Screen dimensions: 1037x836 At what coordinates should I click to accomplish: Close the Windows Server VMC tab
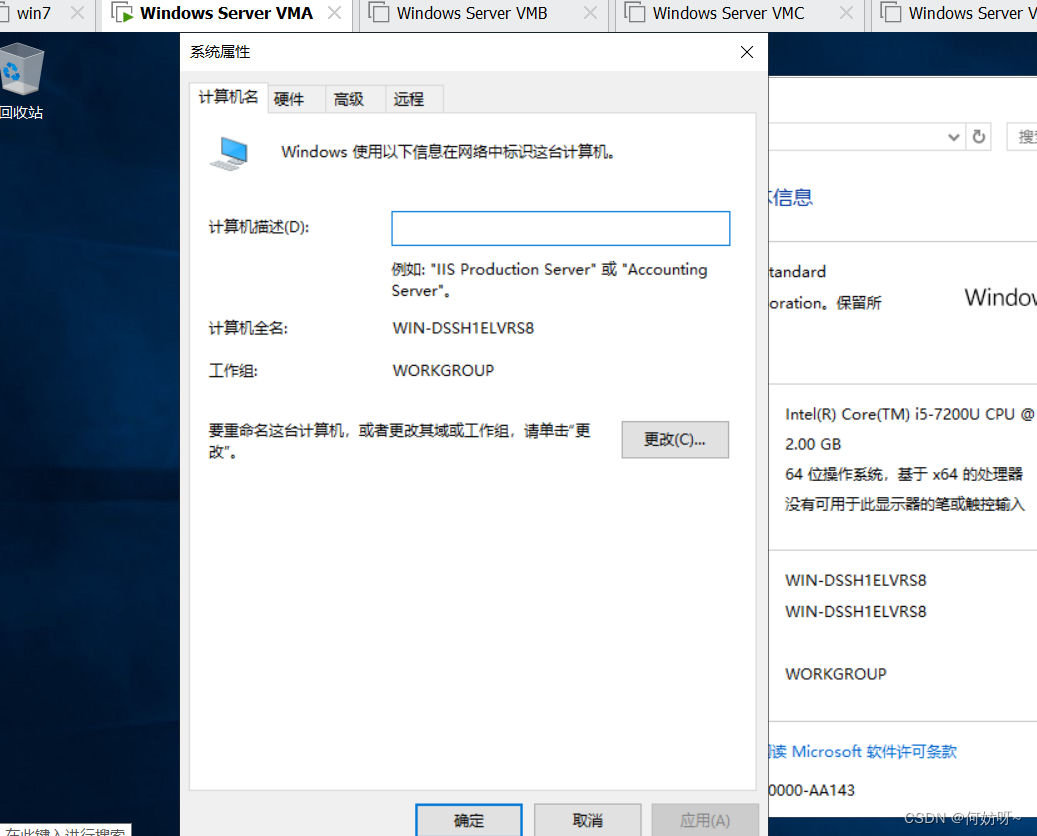tap(846, 13)
